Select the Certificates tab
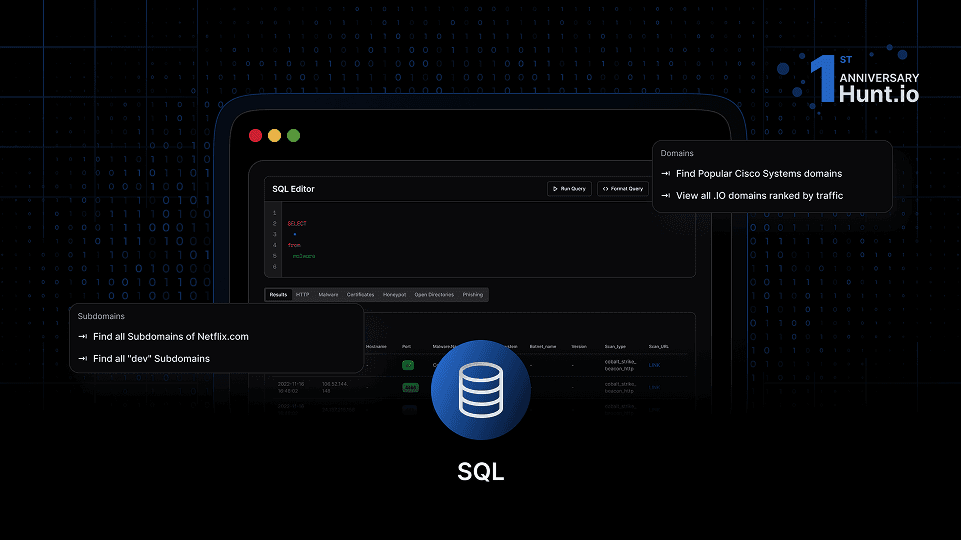This screenshot has height=540, width=961. [x=360, y=295]
